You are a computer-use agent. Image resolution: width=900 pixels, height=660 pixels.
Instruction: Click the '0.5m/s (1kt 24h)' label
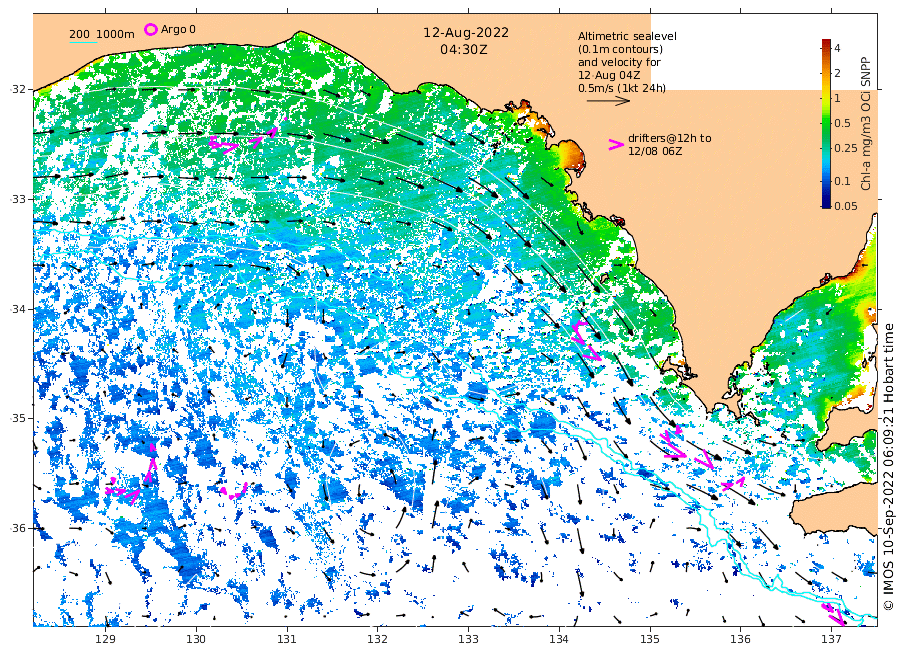(x=622, y=88)
